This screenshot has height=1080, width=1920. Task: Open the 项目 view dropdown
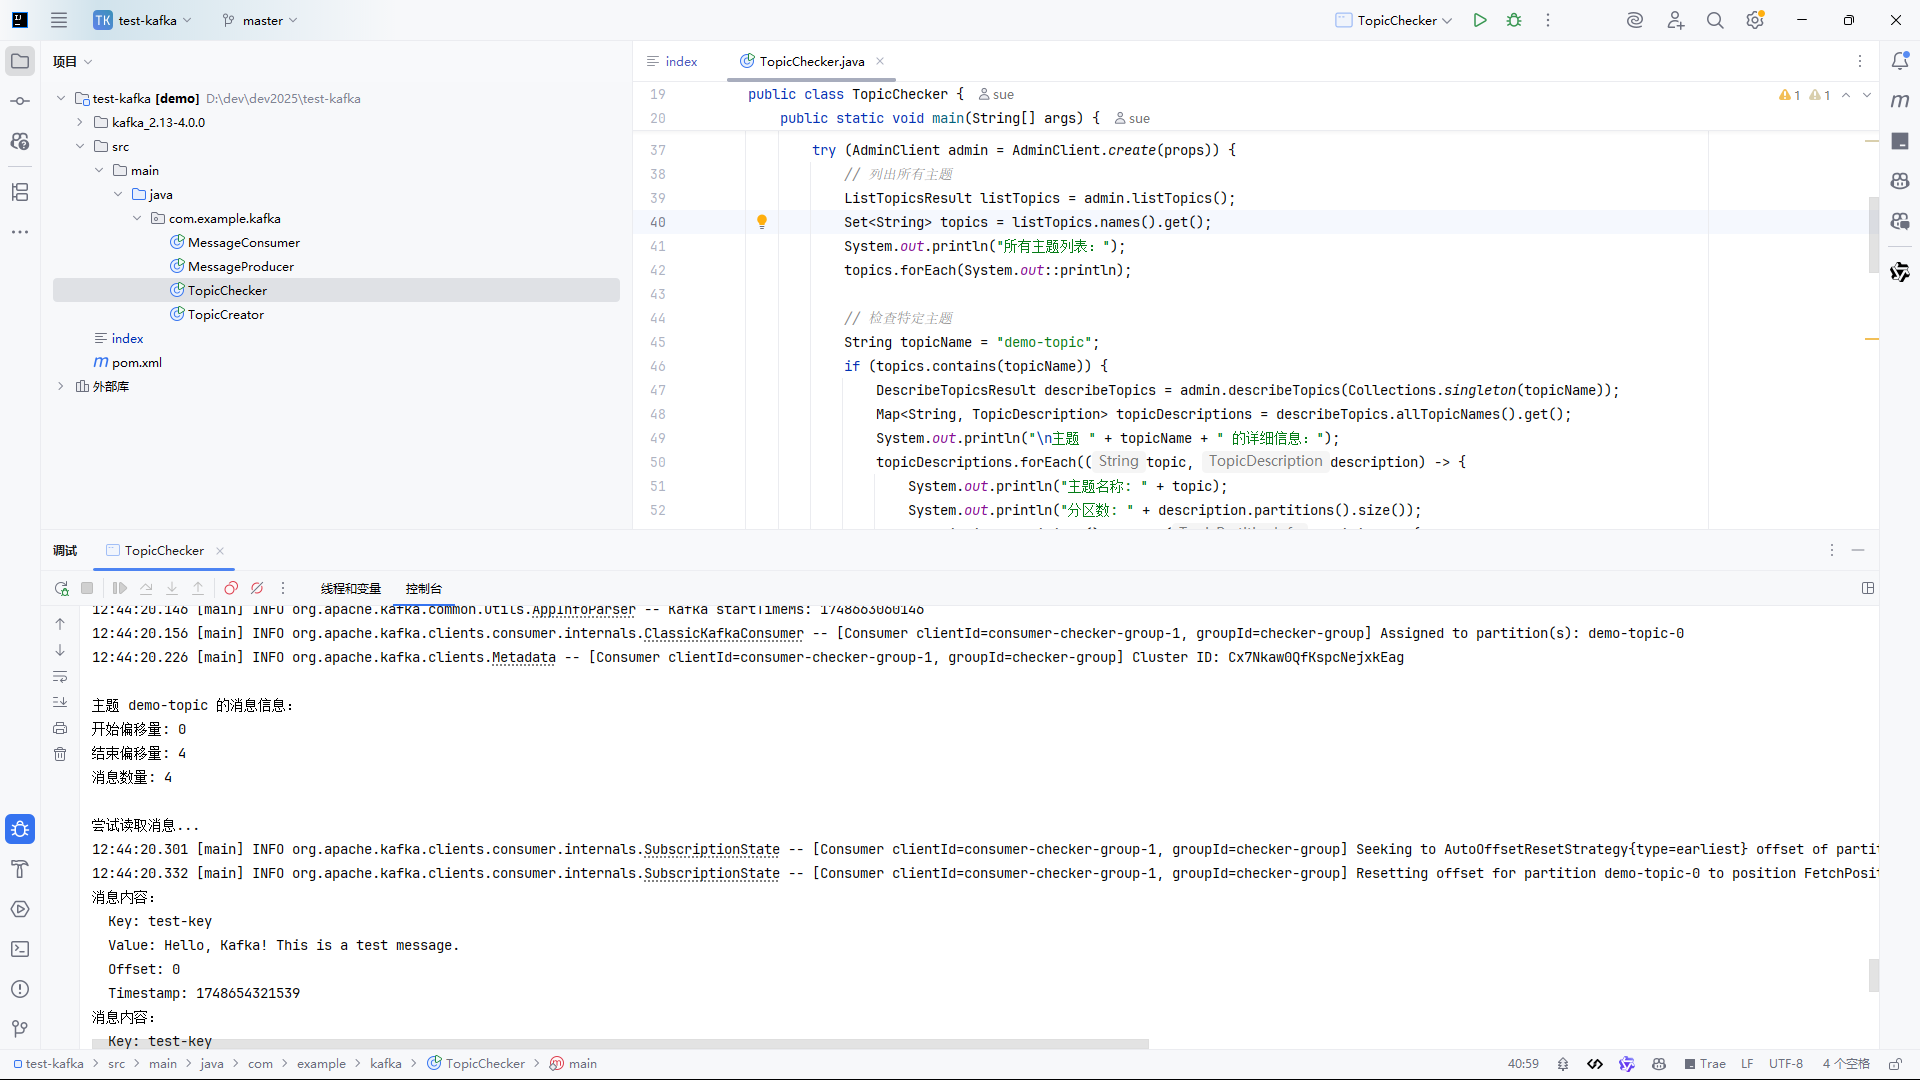click(x=73, y=61)
